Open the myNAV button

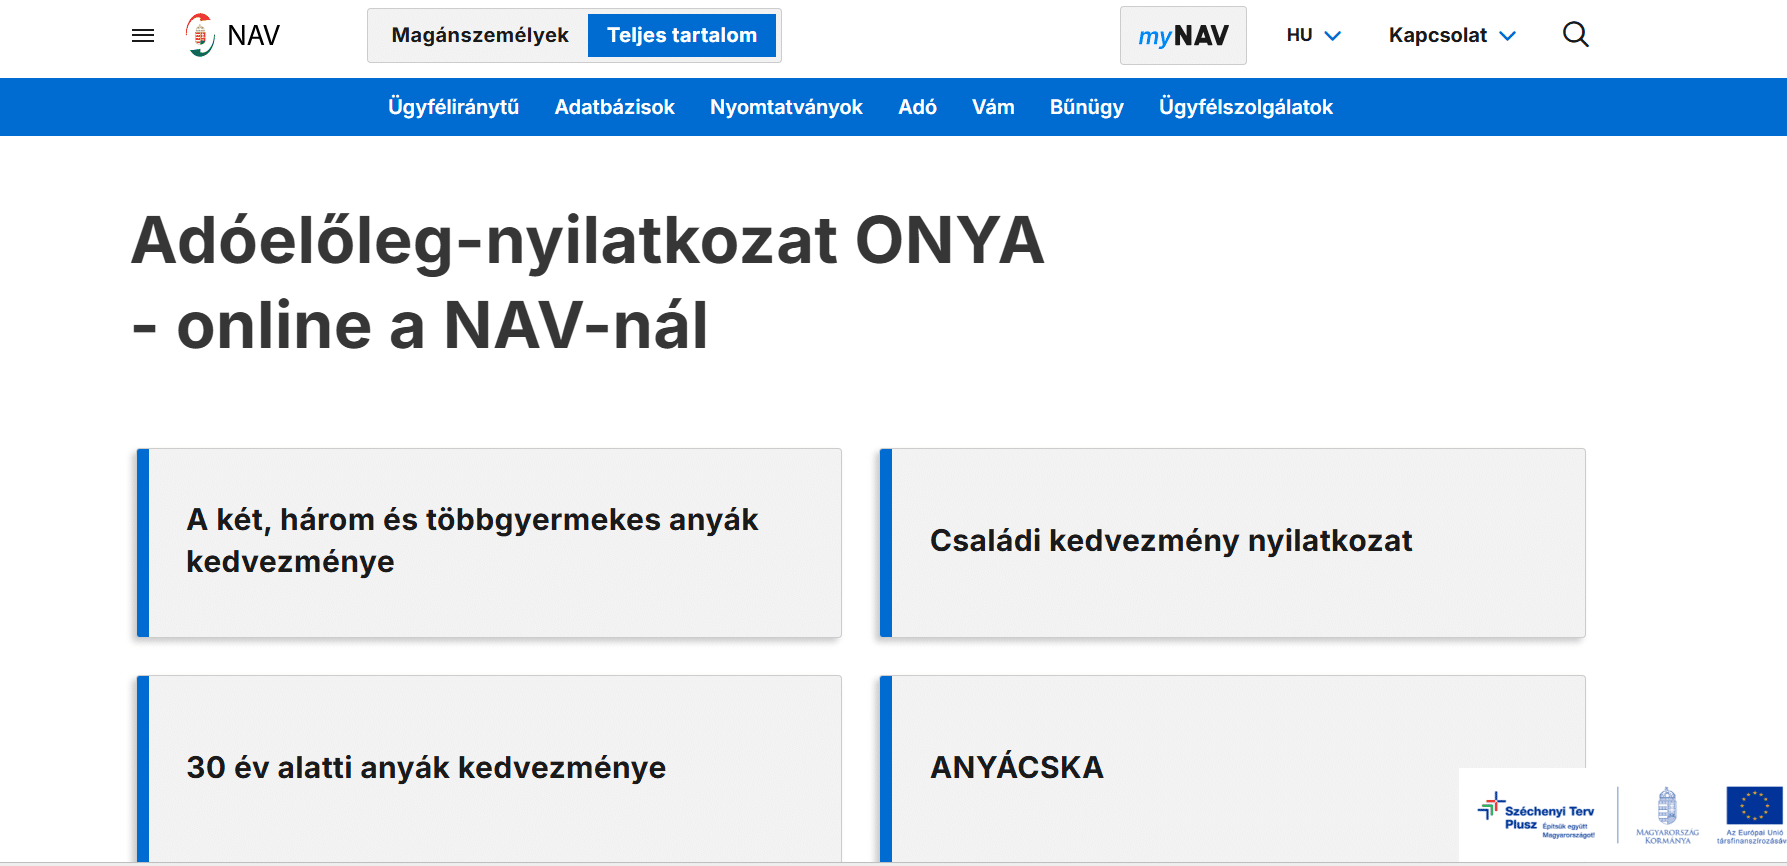tap(1183, 36)
